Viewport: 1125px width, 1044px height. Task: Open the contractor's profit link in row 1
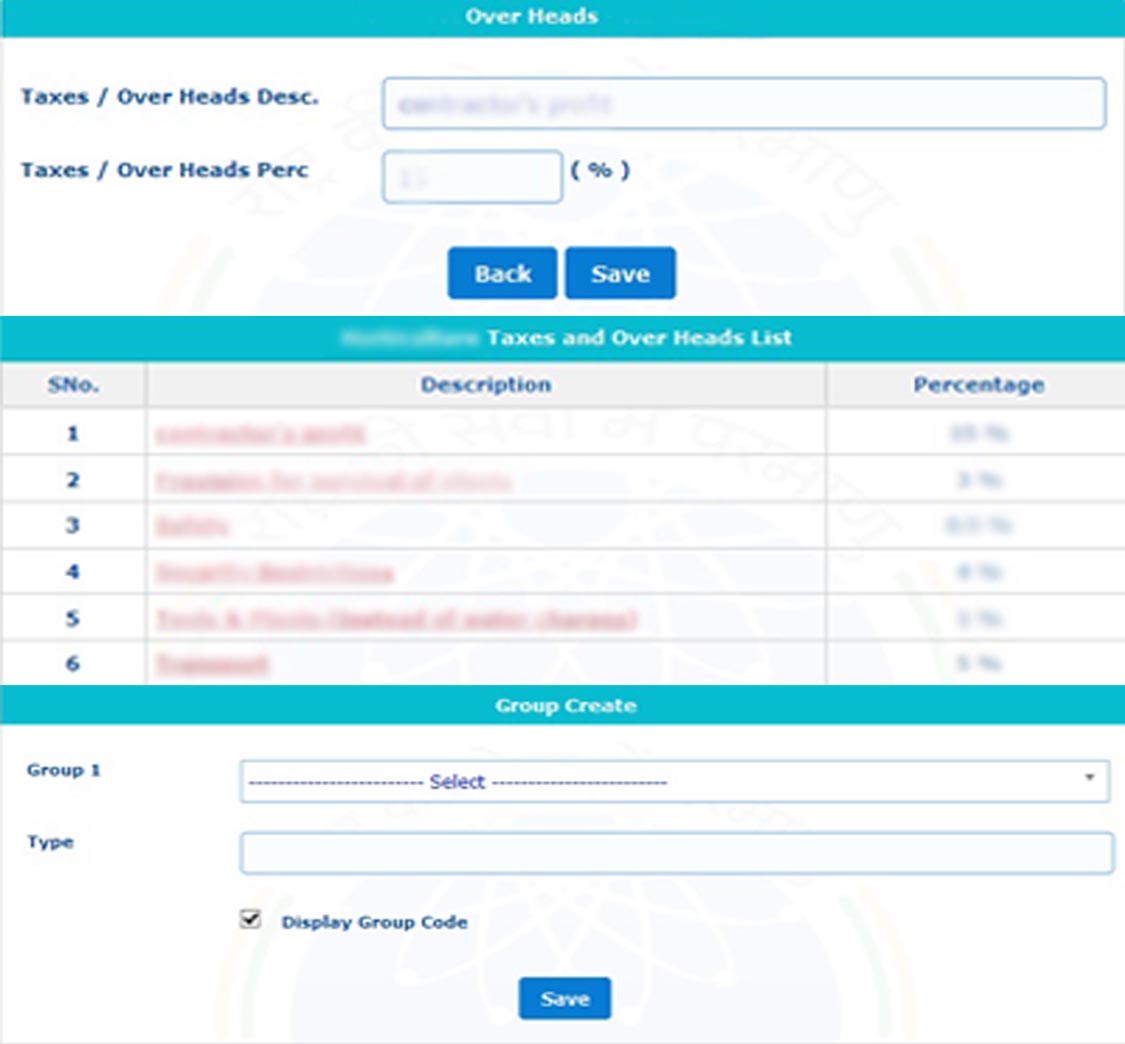click(x=260, y=434)
